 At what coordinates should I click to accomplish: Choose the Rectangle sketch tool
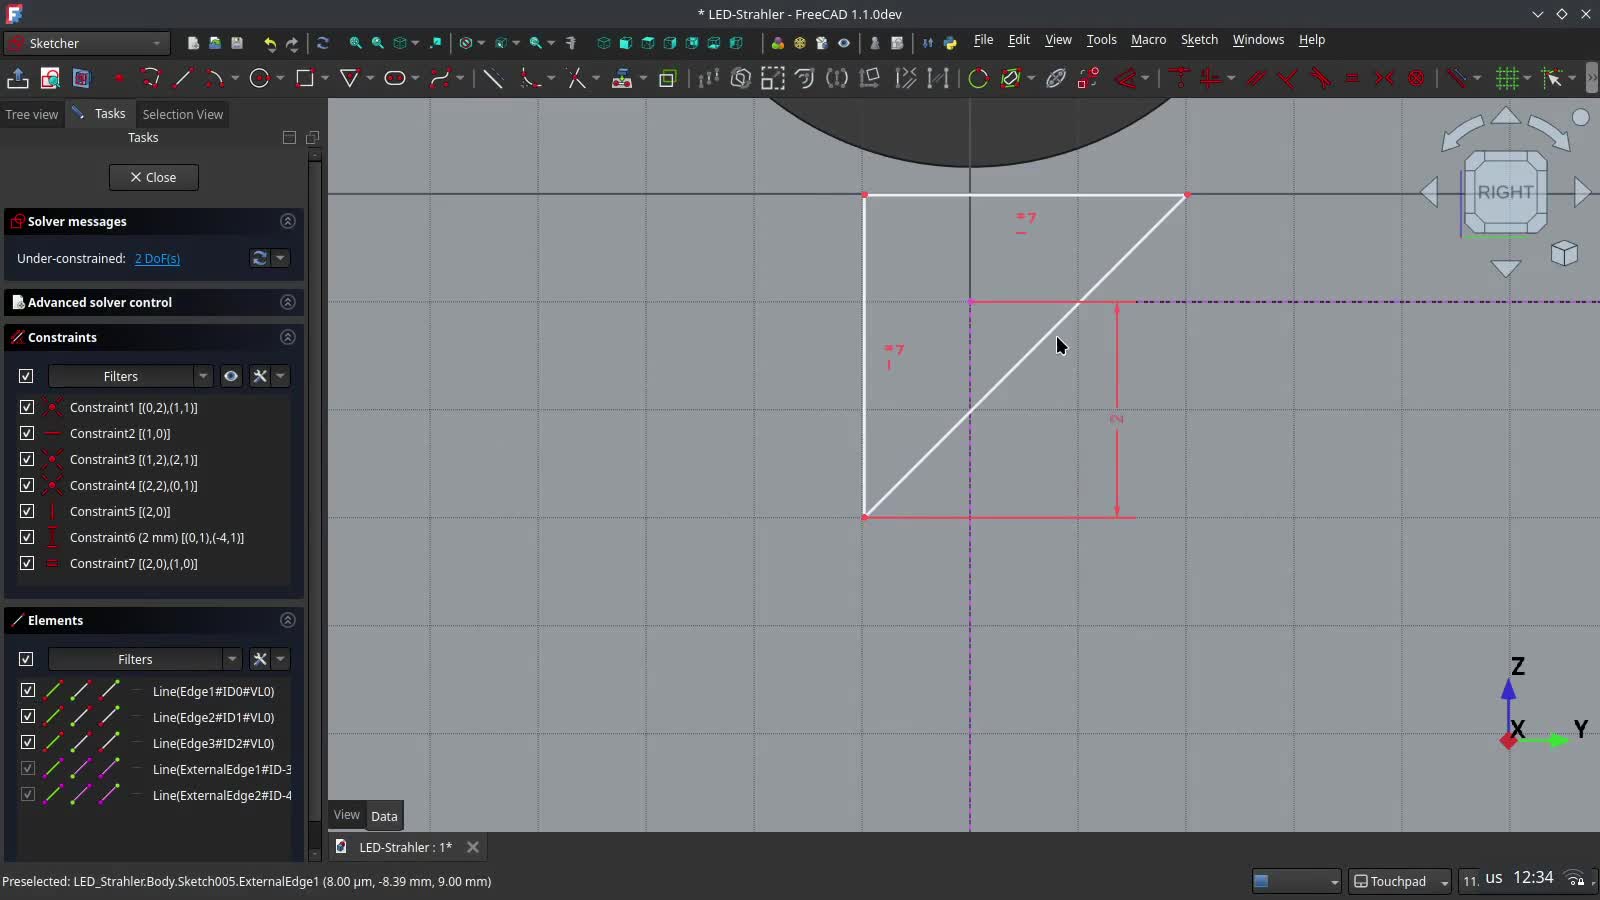tap(305, 78)
